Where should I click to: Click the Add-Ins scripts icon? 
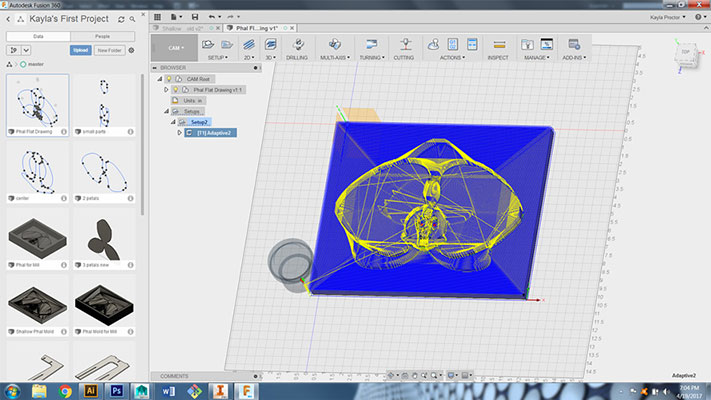574,44
